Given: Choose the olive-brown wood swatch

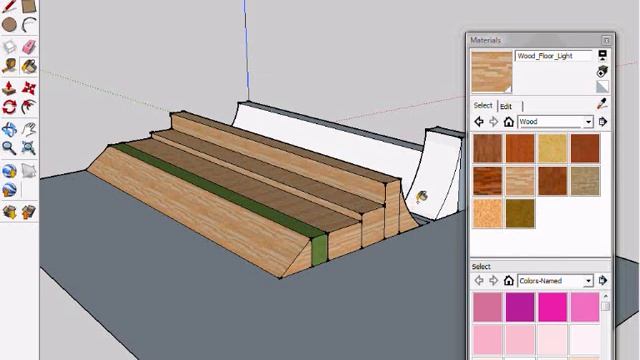Looking at the screenshot, I should point(520,213).
